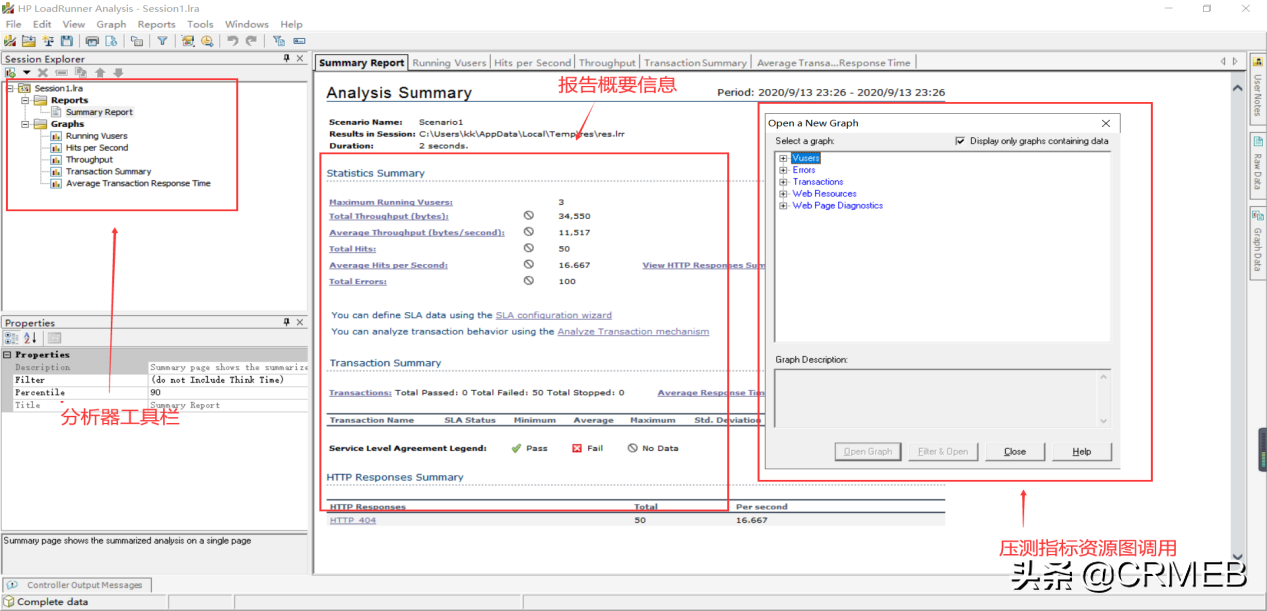The height and width of the screenshot is (611, 1267).
Task: Collapse the Properties section header
Action: (x=8, y=355)
